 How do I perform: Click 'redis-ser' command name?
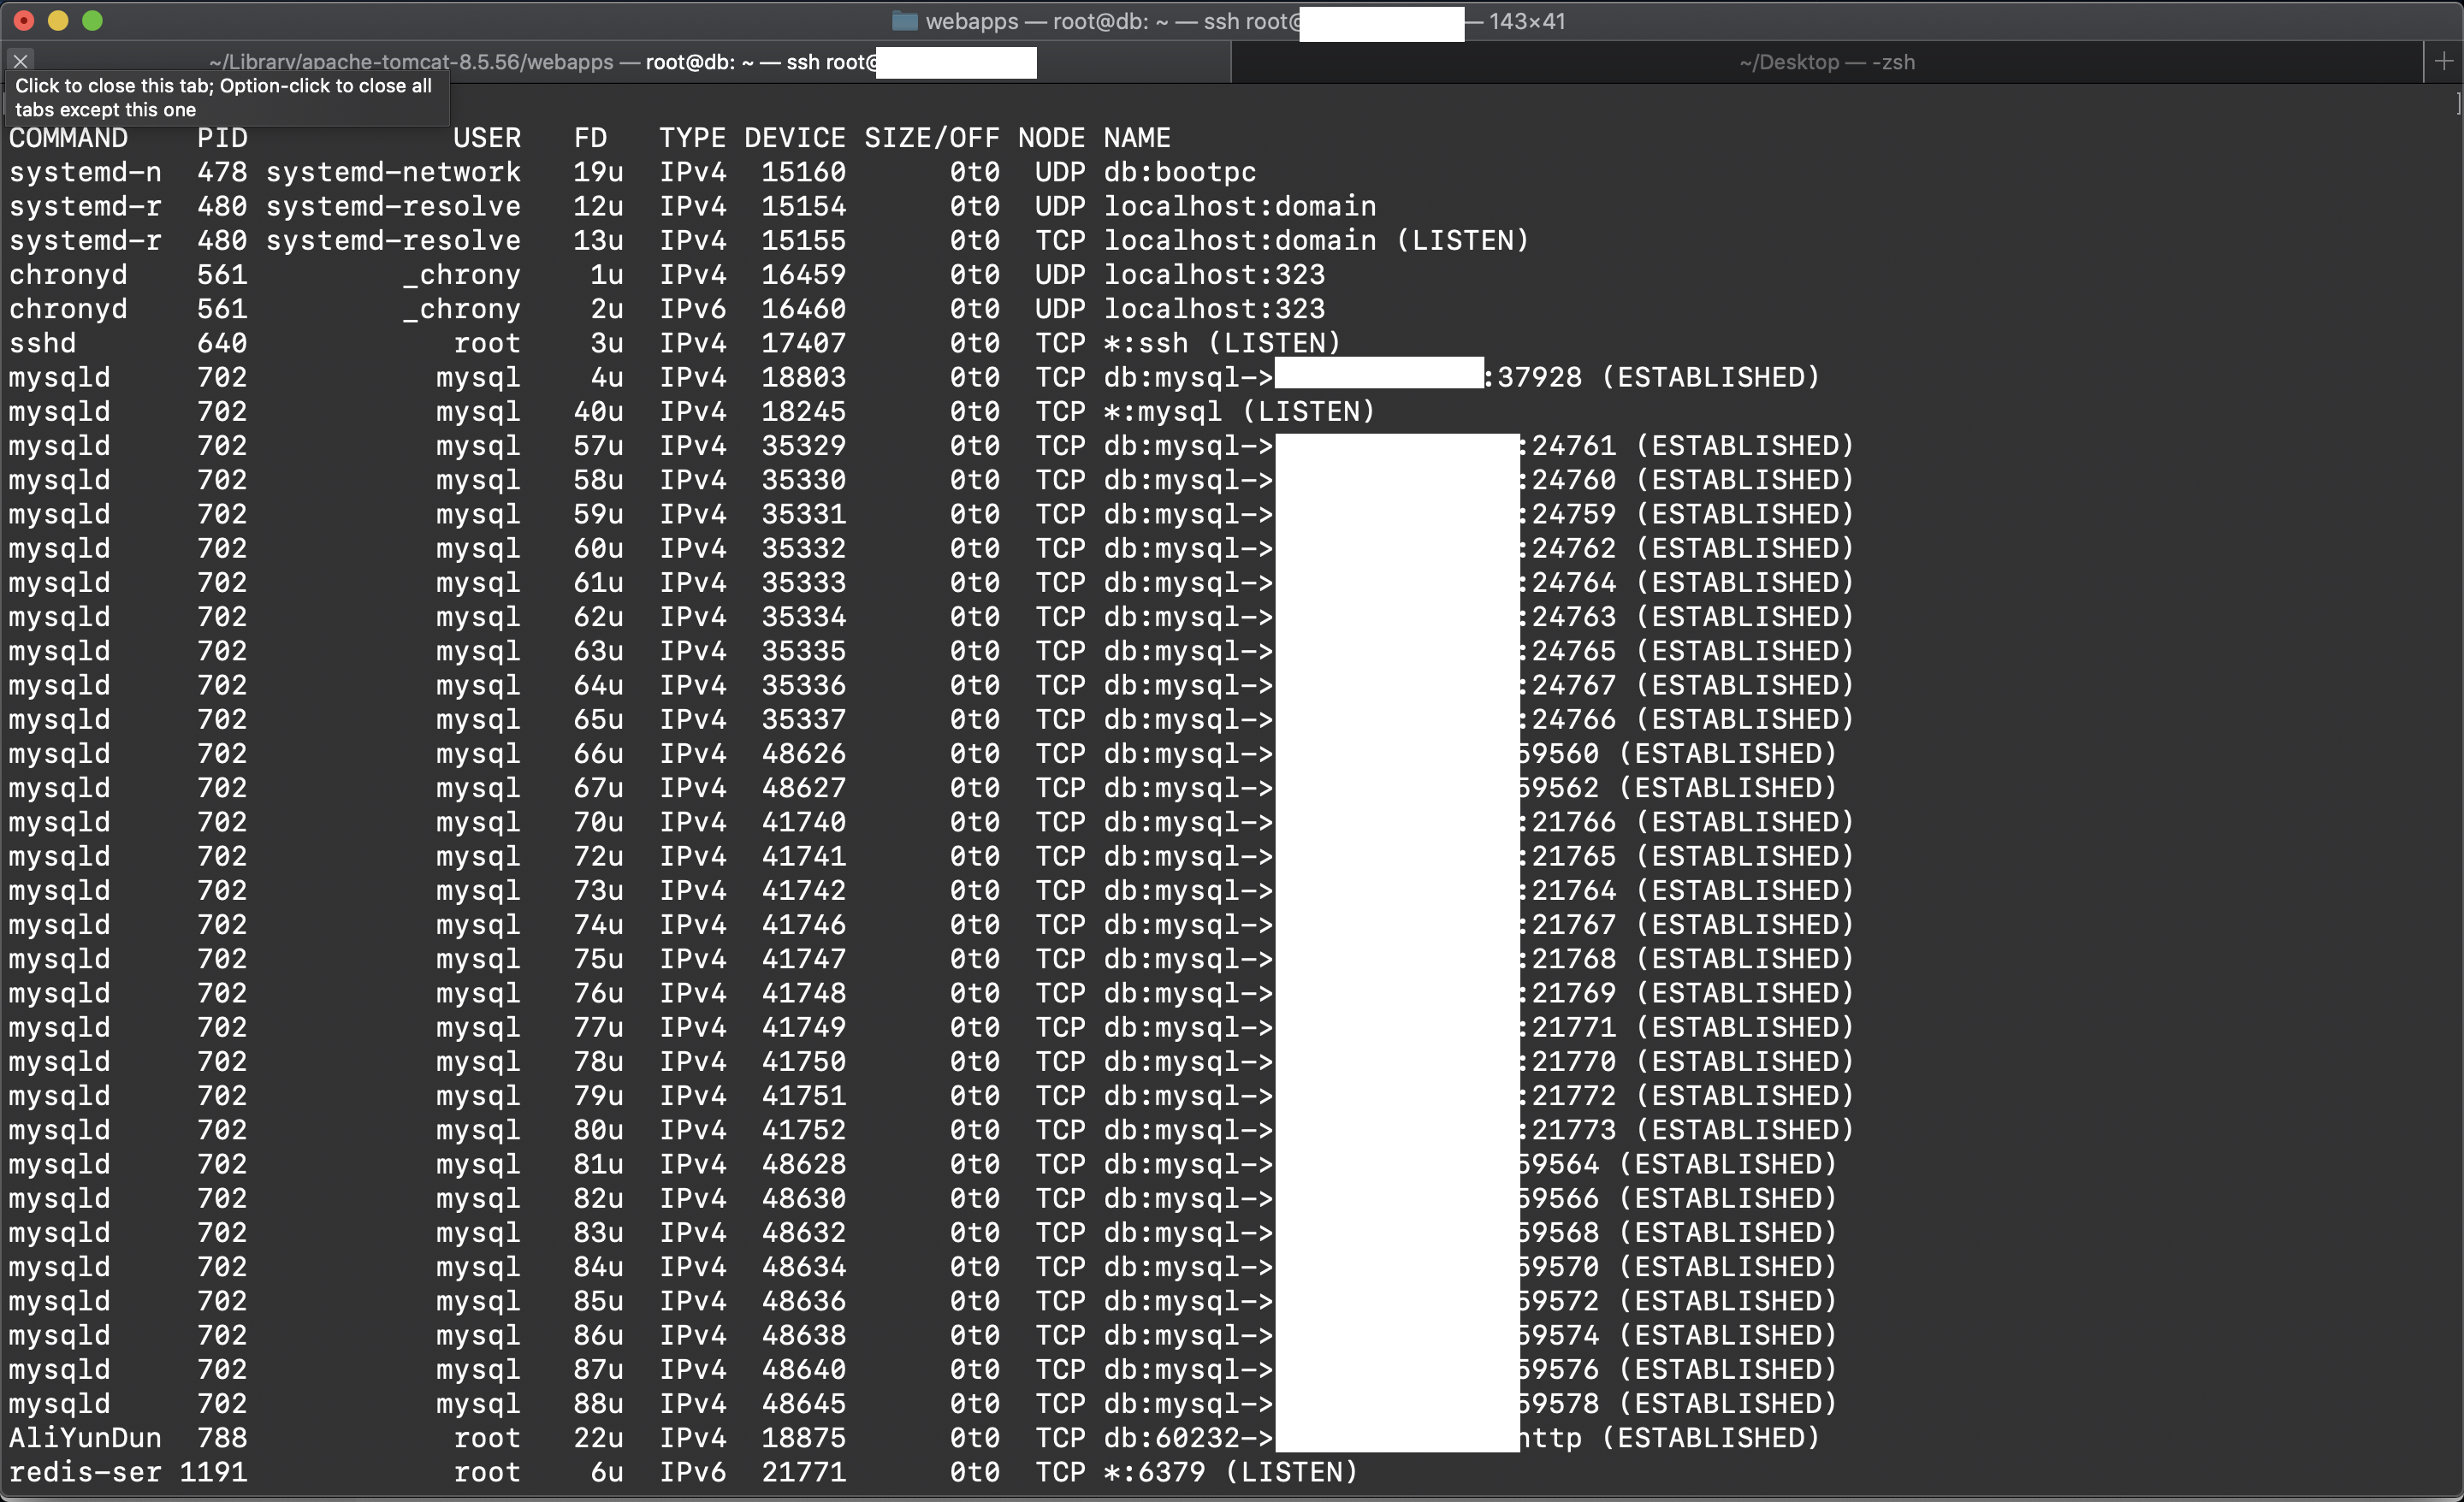(85, 1472)
